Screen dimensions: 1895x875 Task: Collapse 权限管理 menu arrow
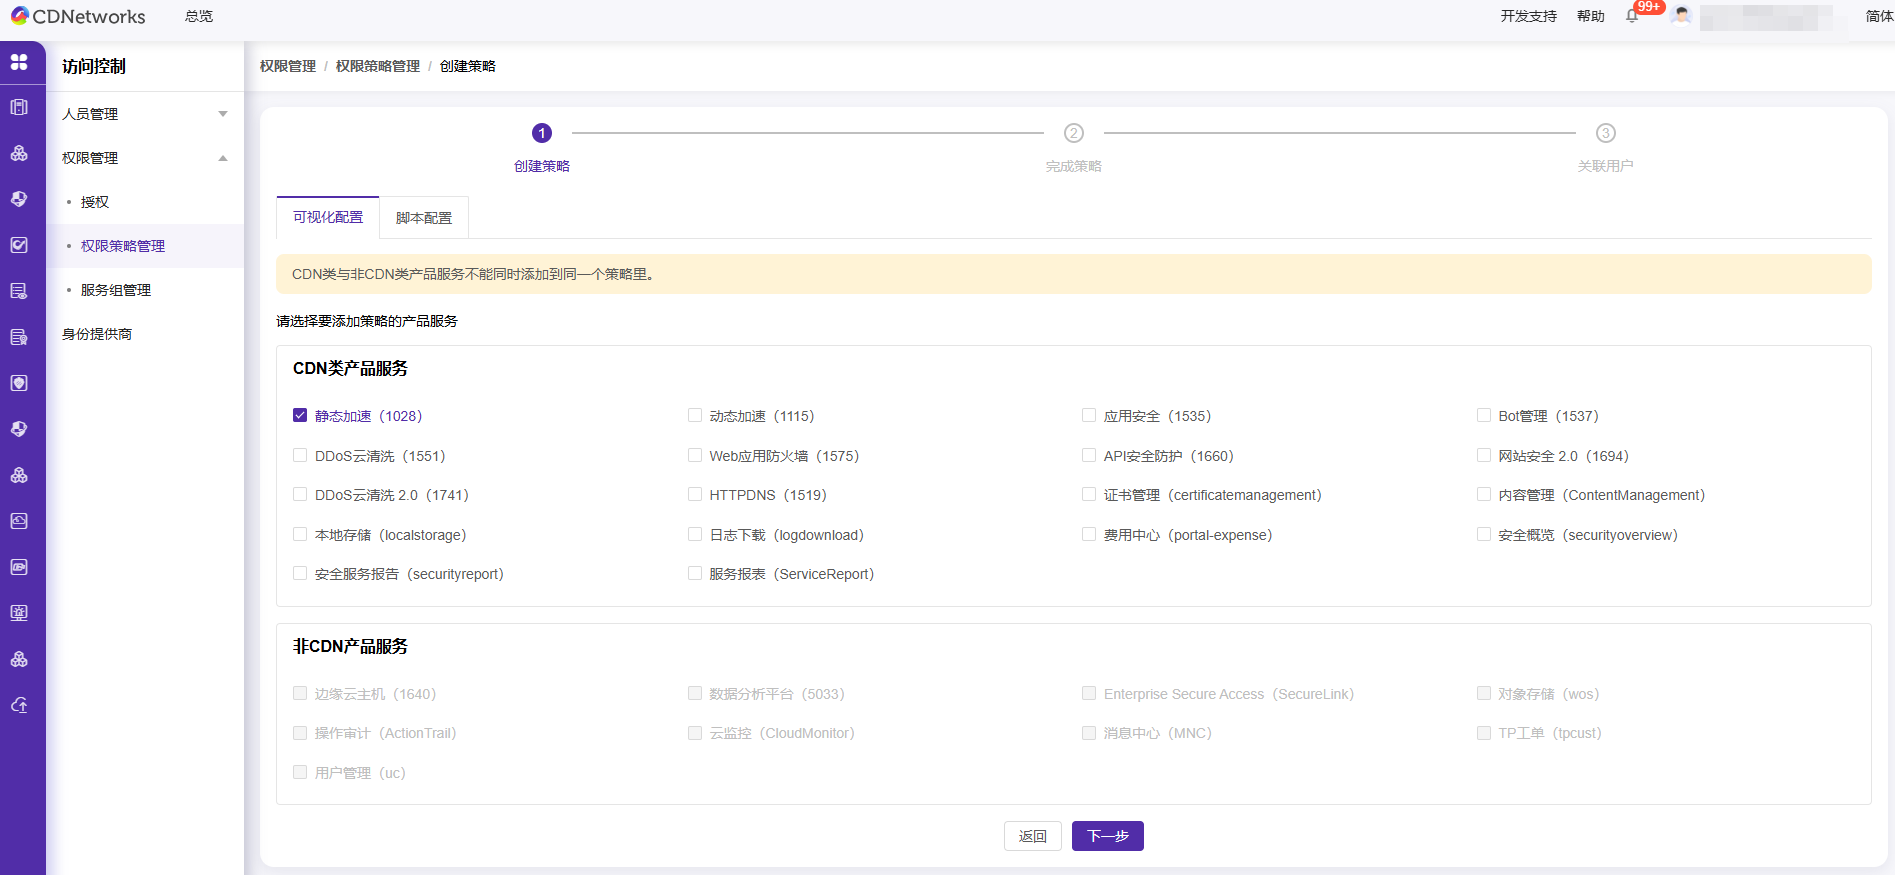(x=223, y=158)
